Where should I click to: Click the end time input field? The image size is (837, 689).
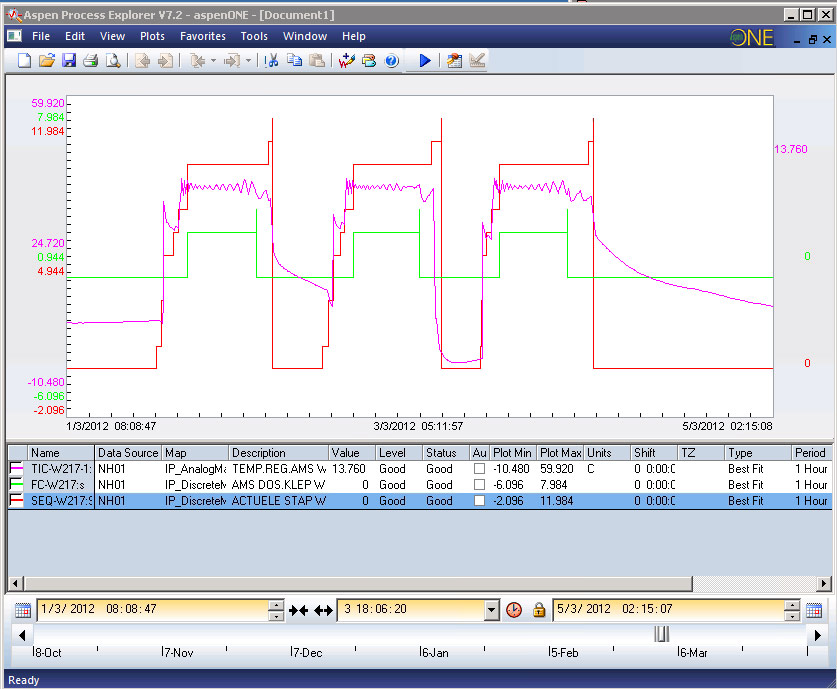tap(668, 609)
